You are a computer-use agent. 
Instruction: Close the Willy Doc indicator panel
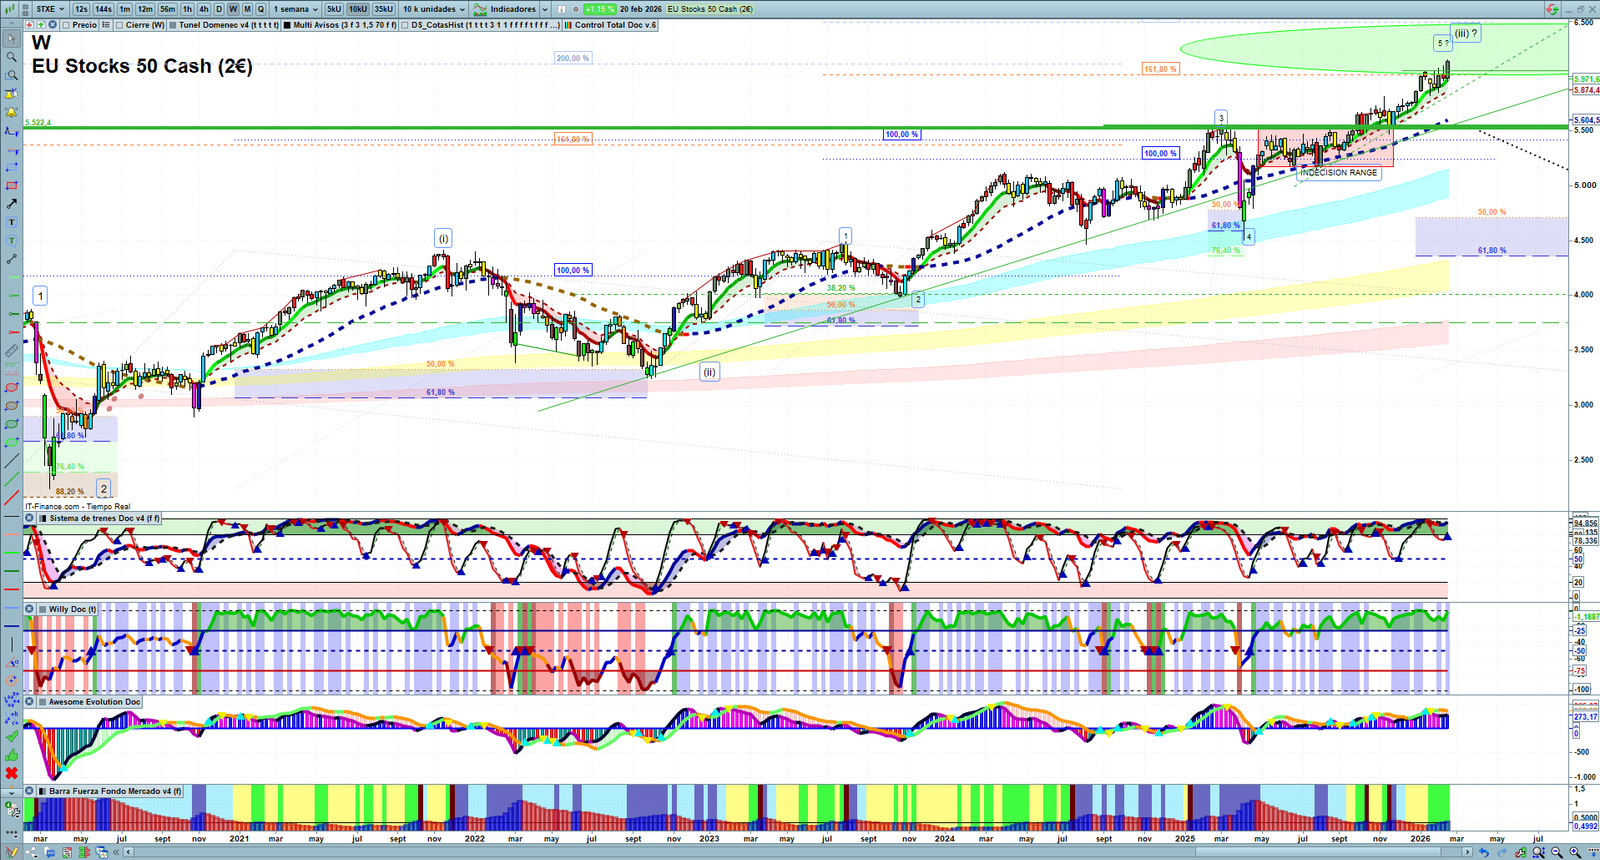(x=30, y=609)
